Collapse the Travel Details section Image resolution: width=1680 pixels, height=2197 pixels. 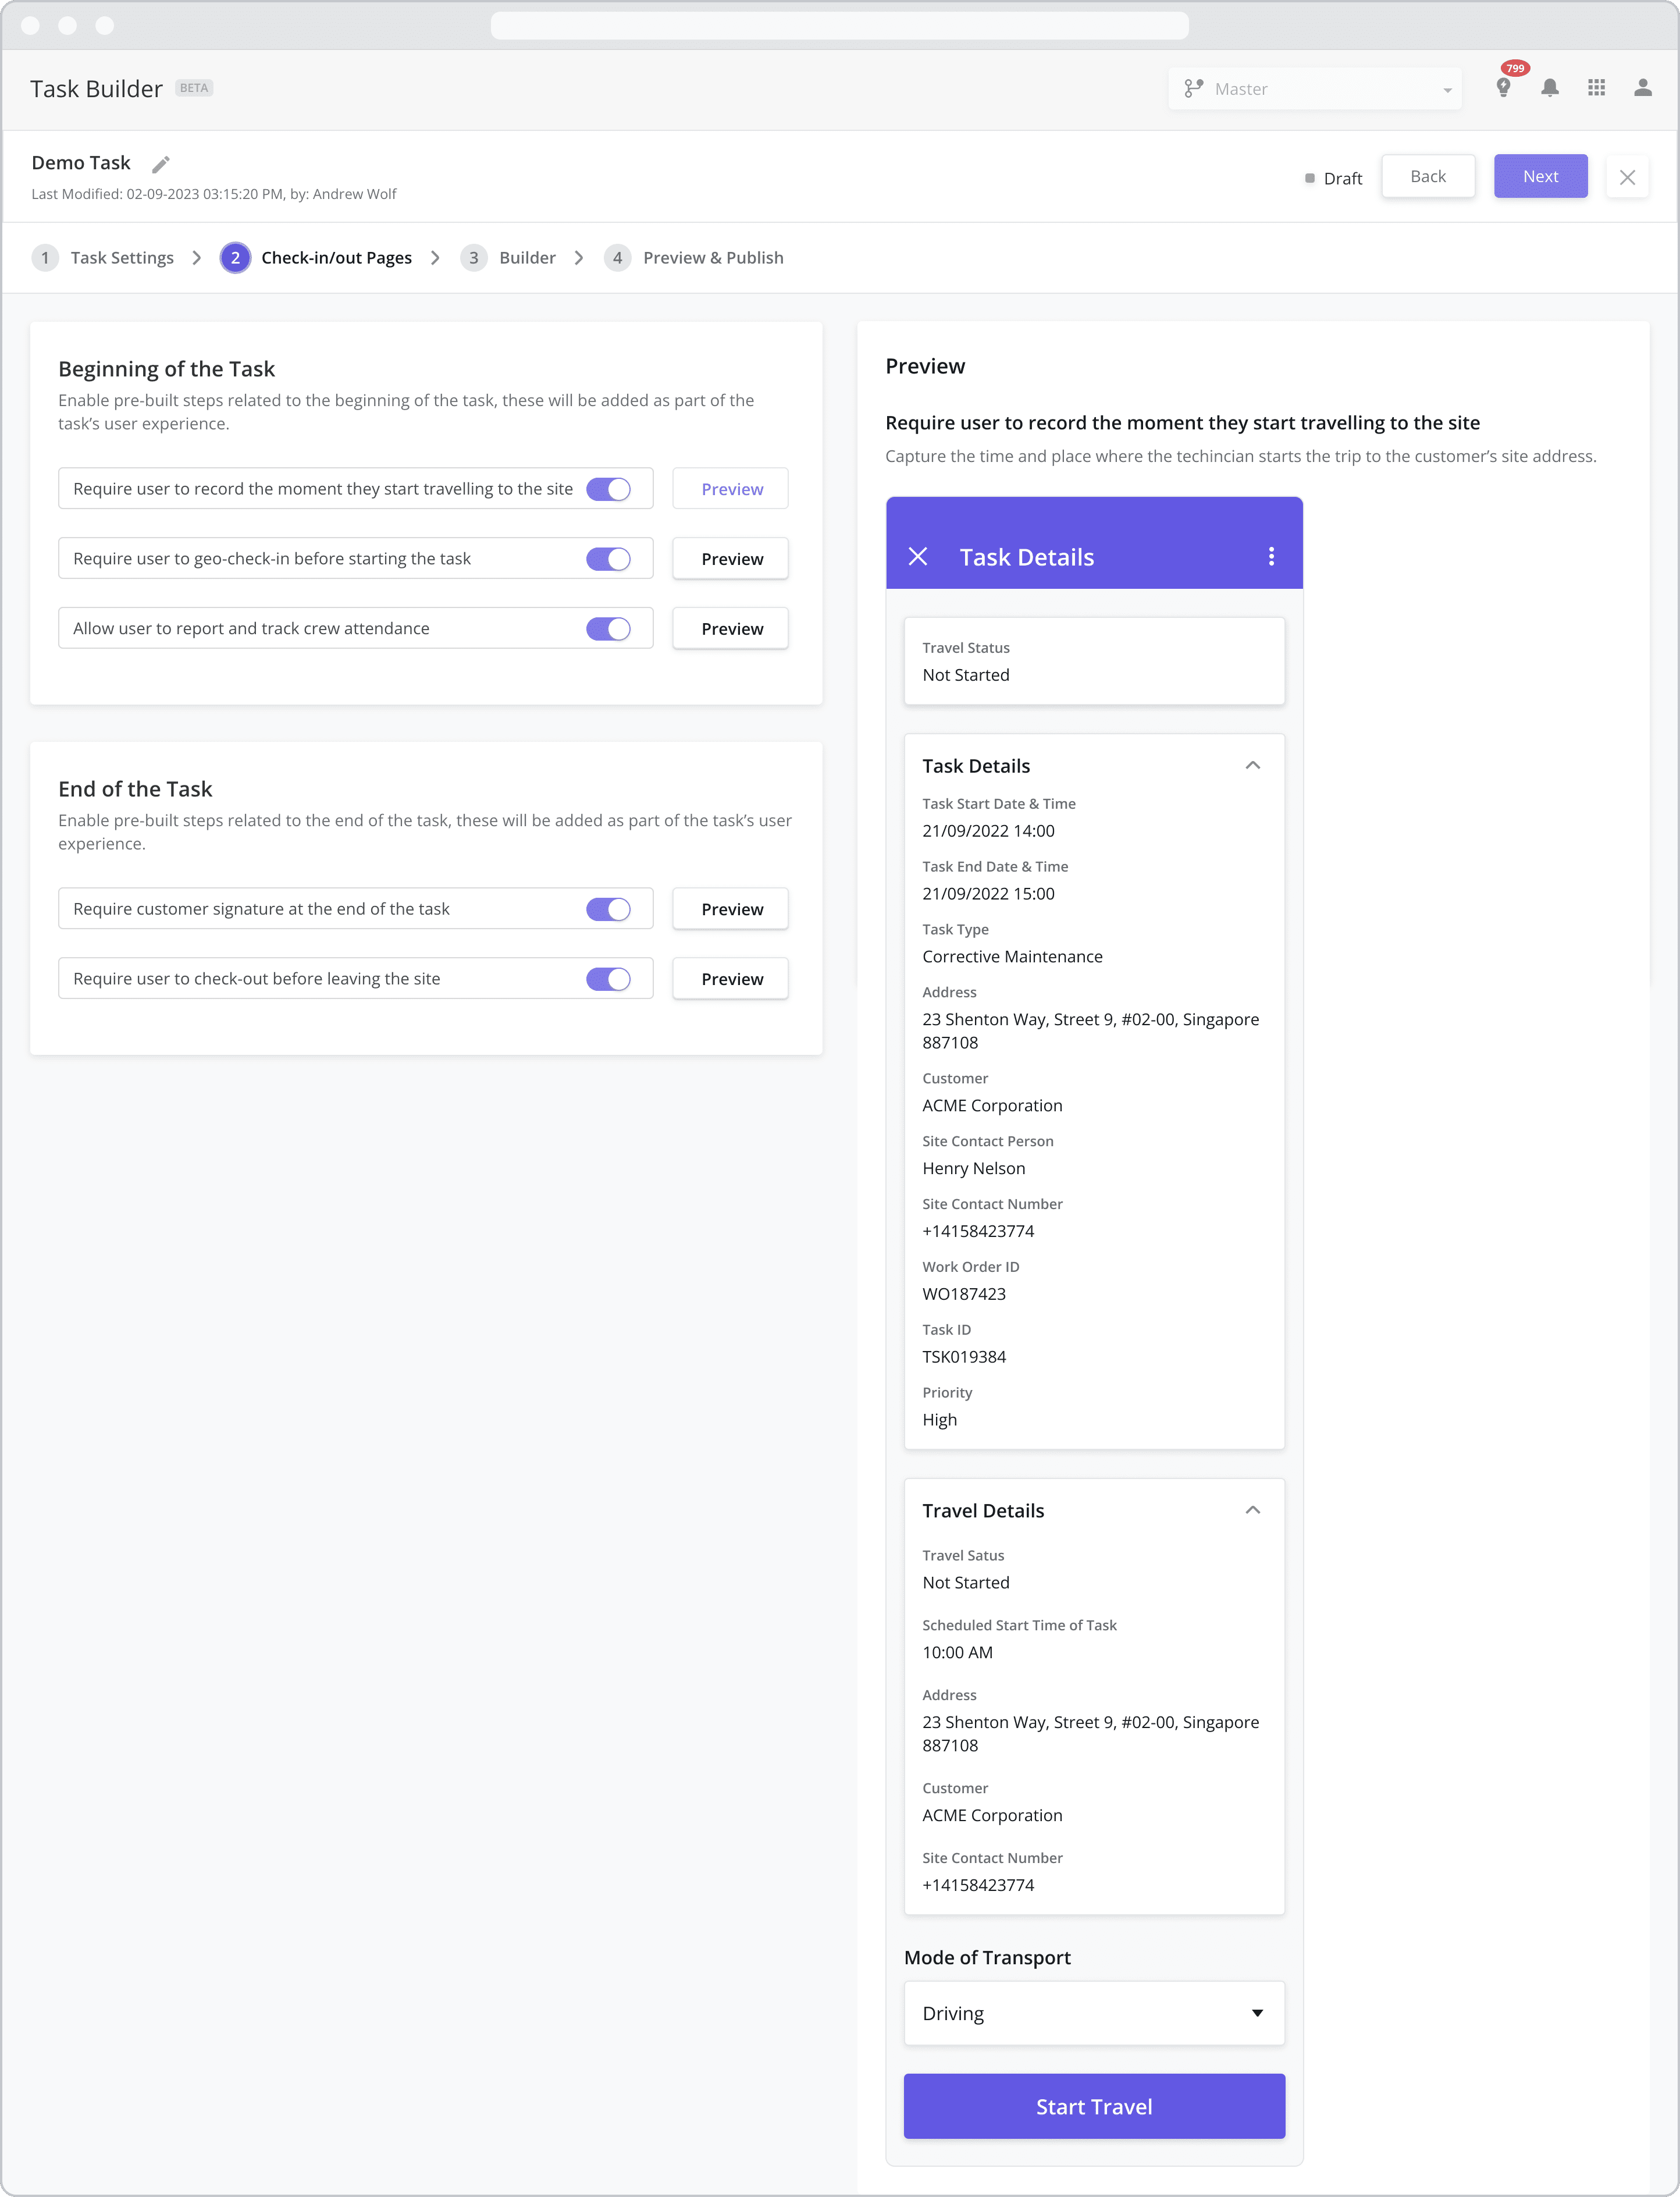pyautogui.click(x=1253, y=1510)
